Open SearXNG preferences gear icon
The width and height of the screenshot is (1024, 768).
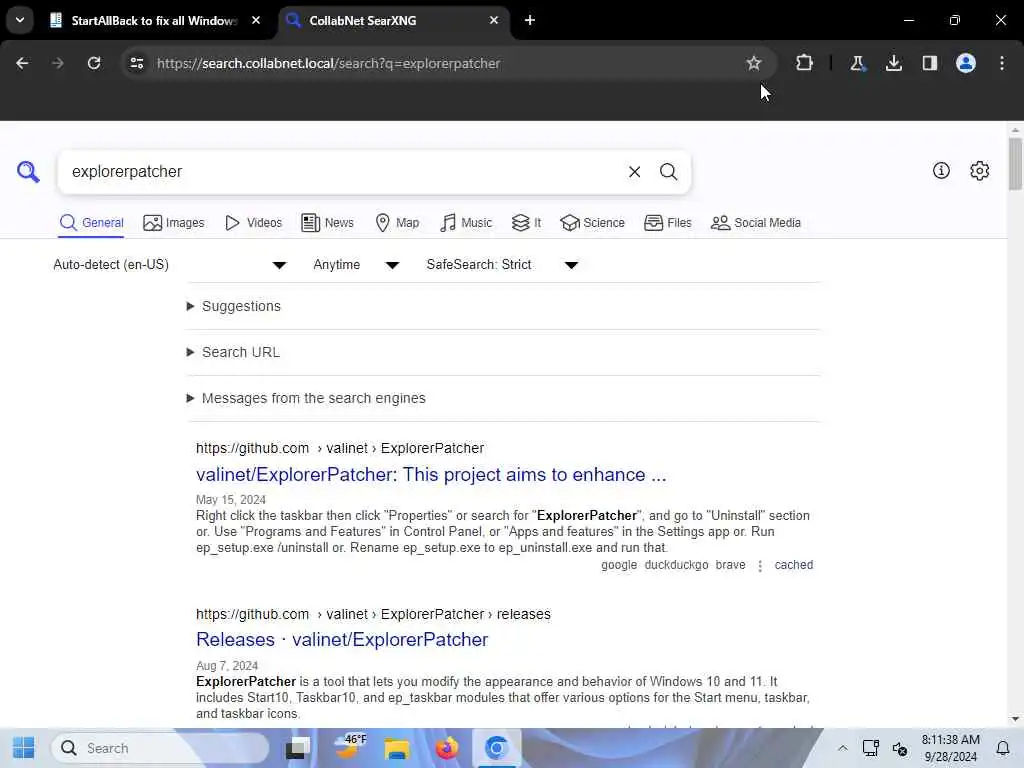pyautogui.click(x=979, y=170)
